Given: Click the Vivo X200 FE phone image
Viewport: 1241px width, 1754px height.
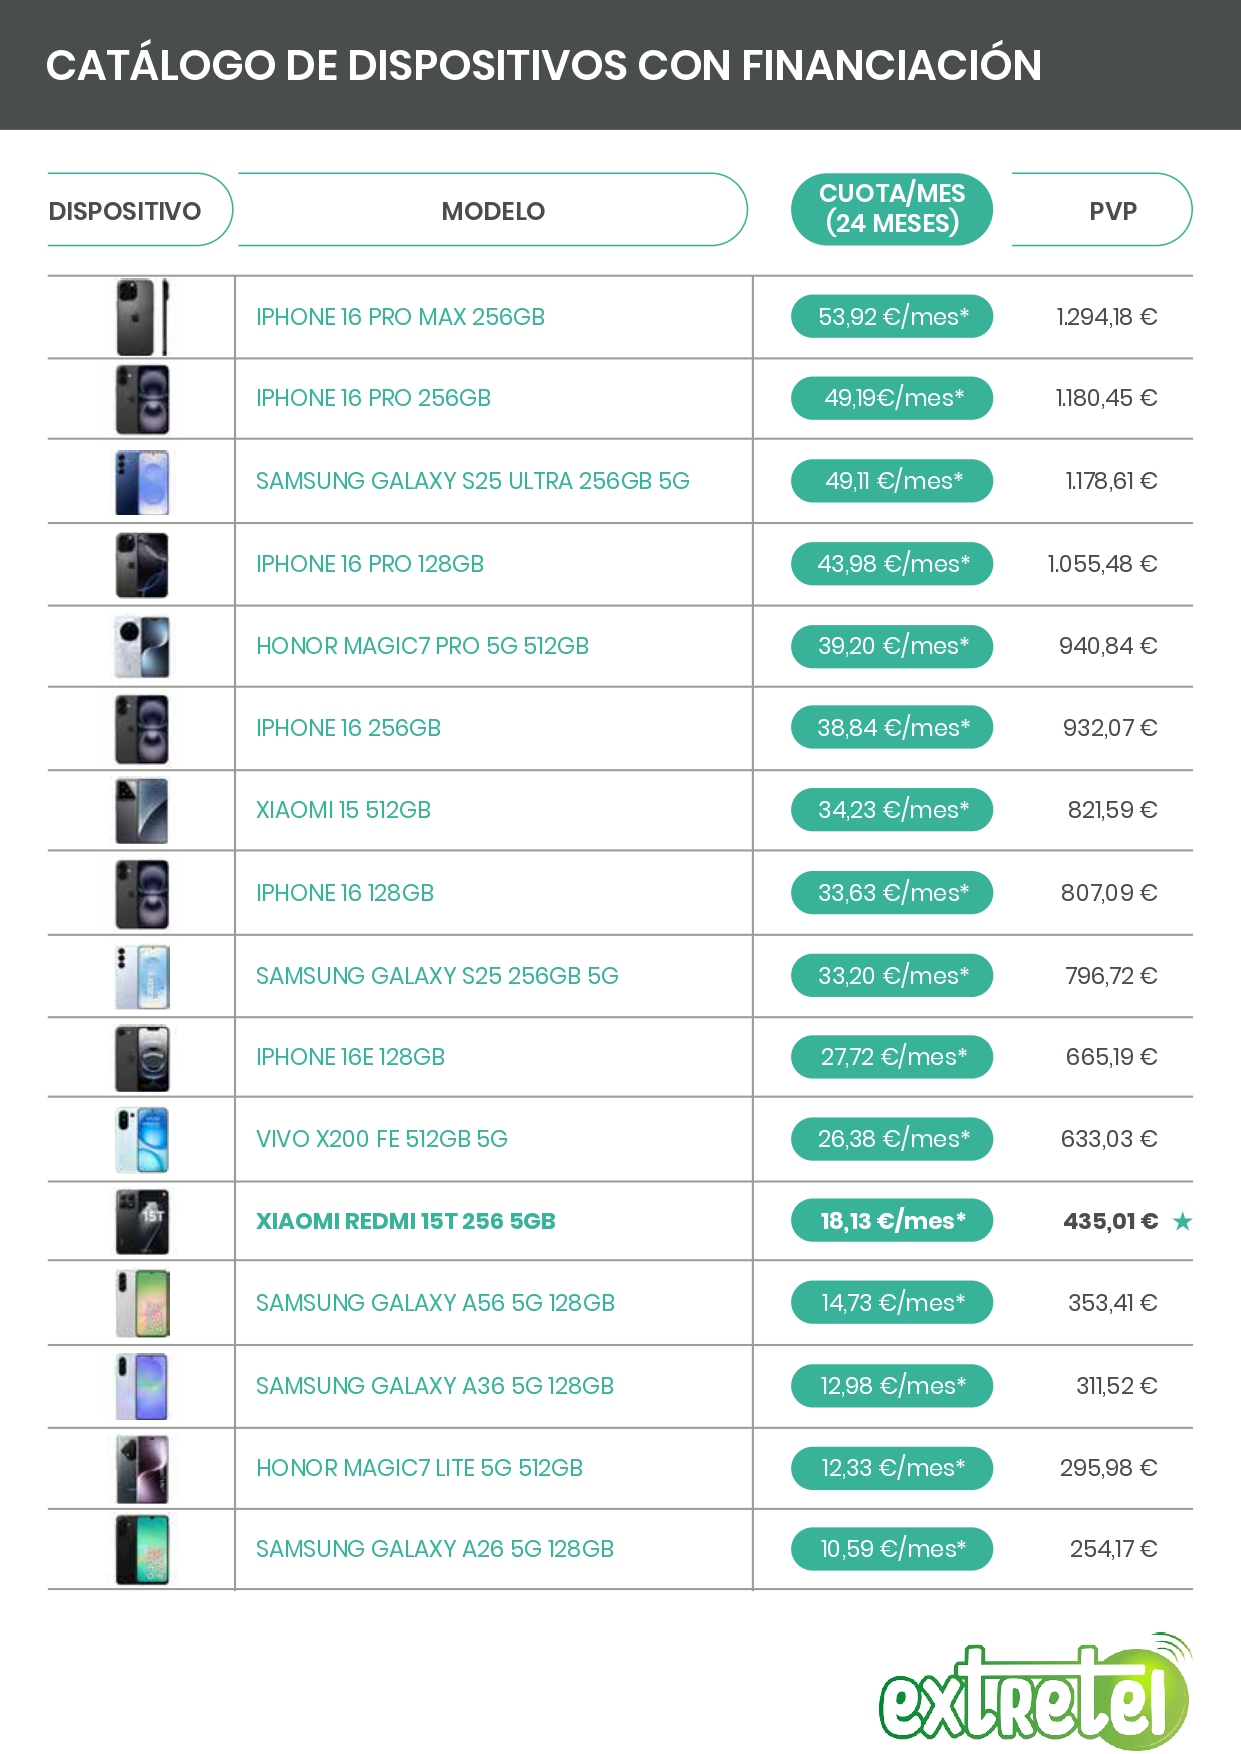Looking at the screenshot, I should click(142, 1140).
